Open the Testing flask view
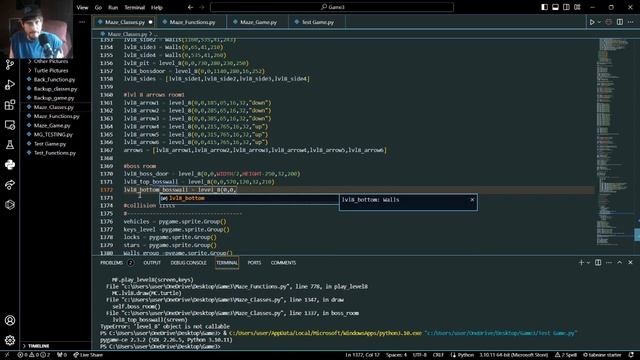This screenshot has height=360, width=640. (10, 144)
